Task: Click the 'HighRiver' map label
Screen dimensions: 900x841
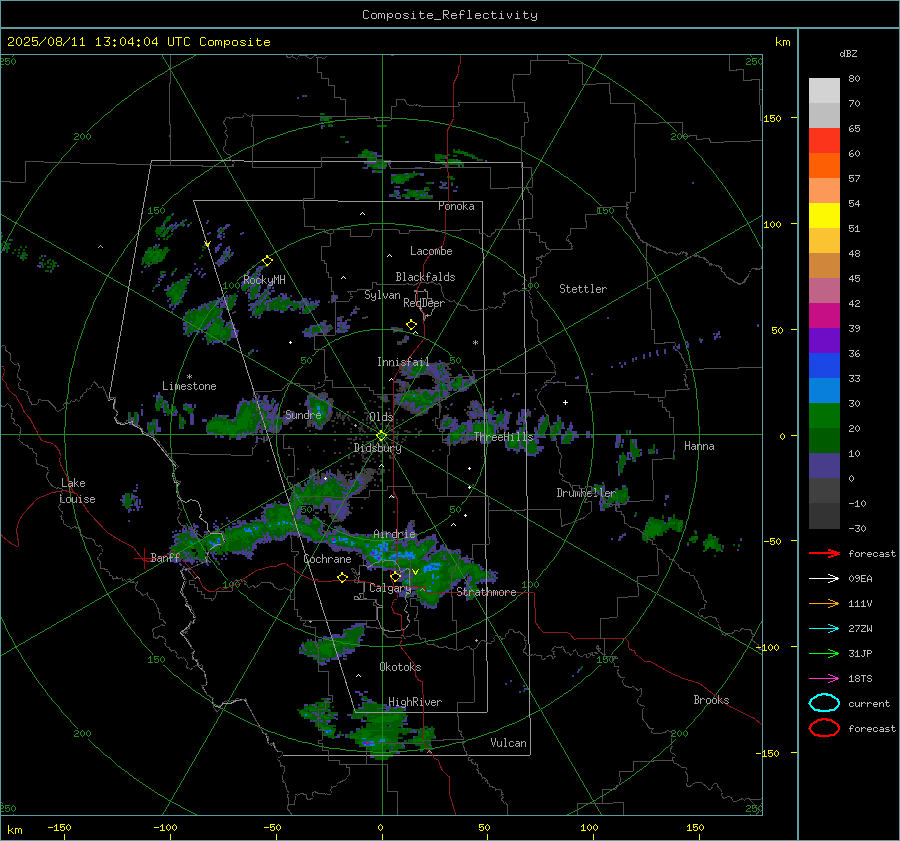Action: pos(415,702)
